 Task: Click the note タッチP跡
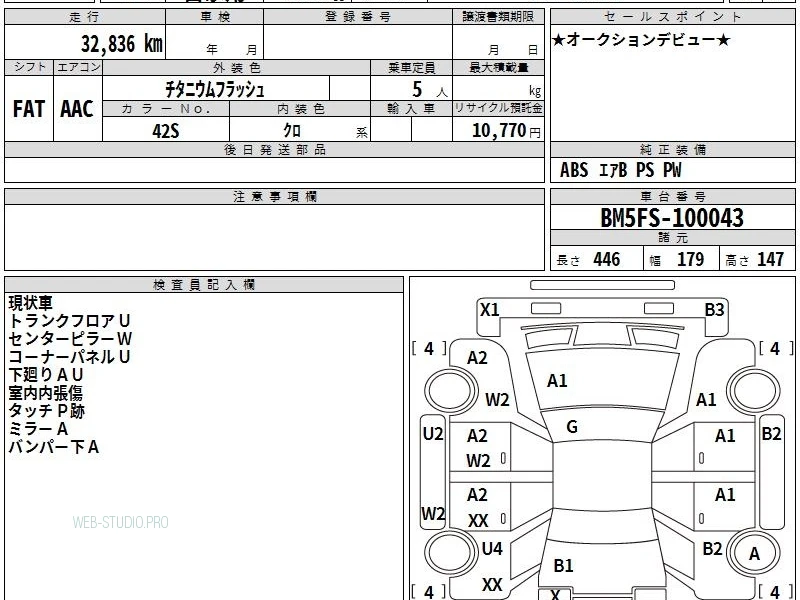[x=46, y=411]
